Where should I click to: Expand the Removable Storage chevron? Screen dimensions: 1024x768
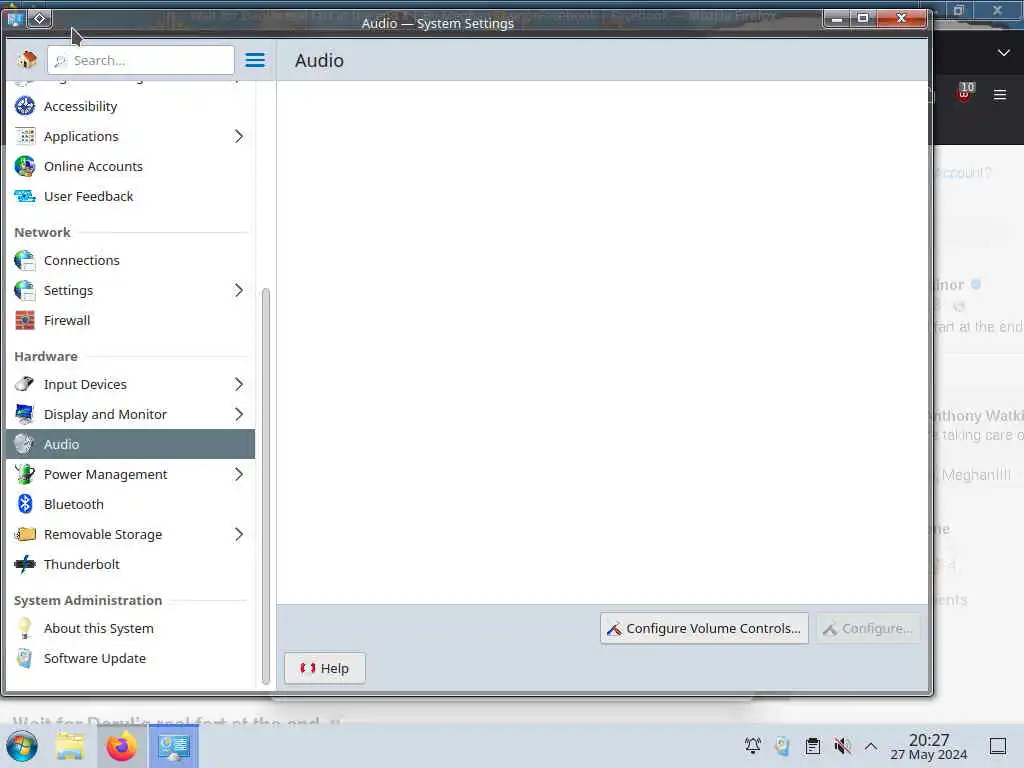point(238,534)
